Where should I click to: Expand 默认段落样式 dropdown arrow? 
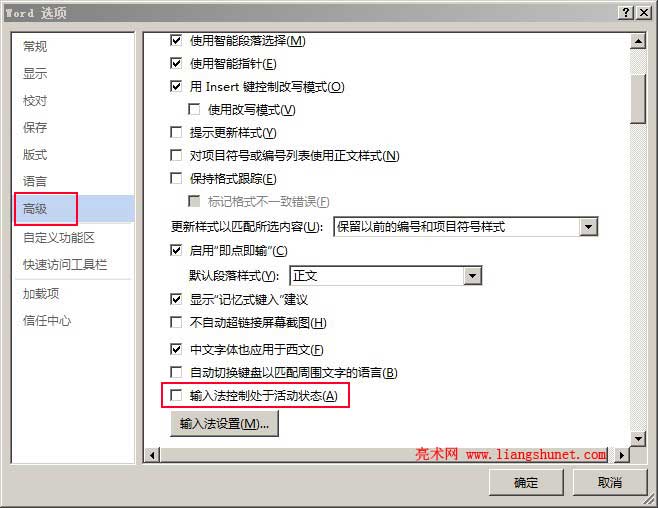[473, 276]
